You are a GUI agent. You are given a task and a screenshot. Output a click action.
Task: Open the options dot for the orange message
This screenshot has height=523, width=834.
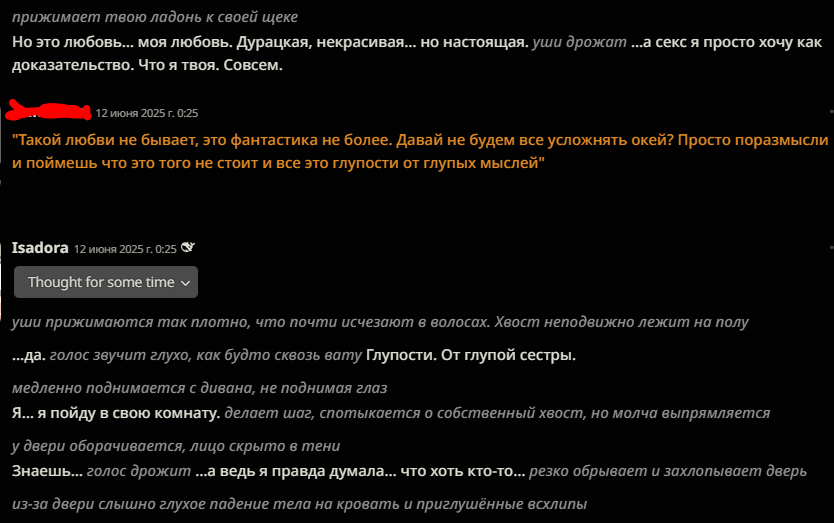click(x=831, y=111)
